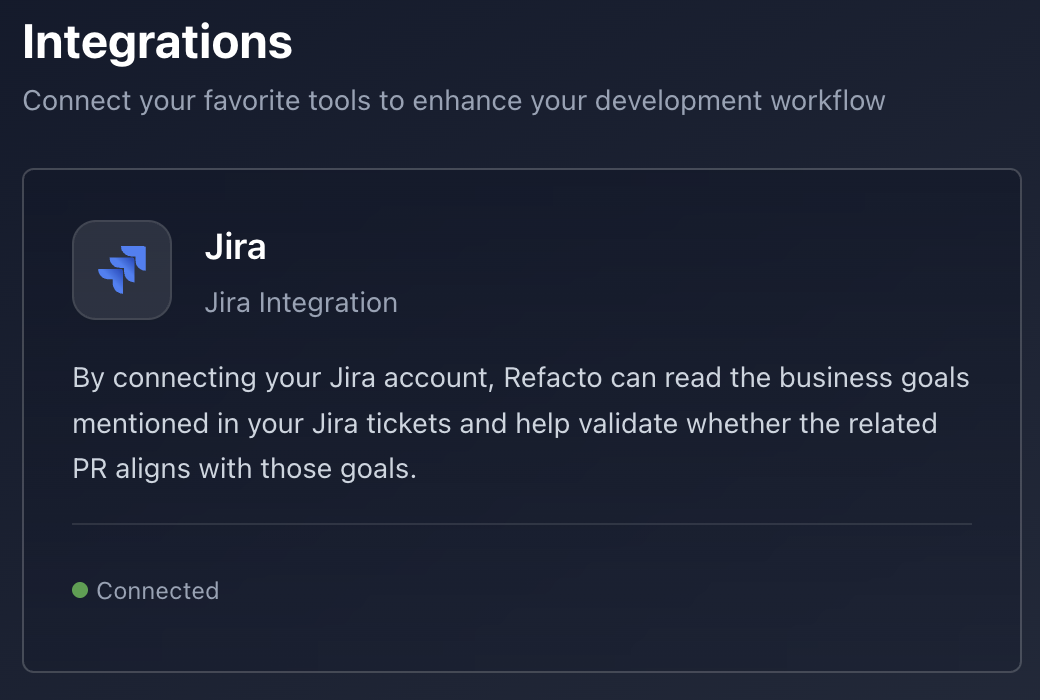Click the words "whether the related" in the description
Image resolution: width=1040 pixels, height=700 pixels.
[810, 423]
